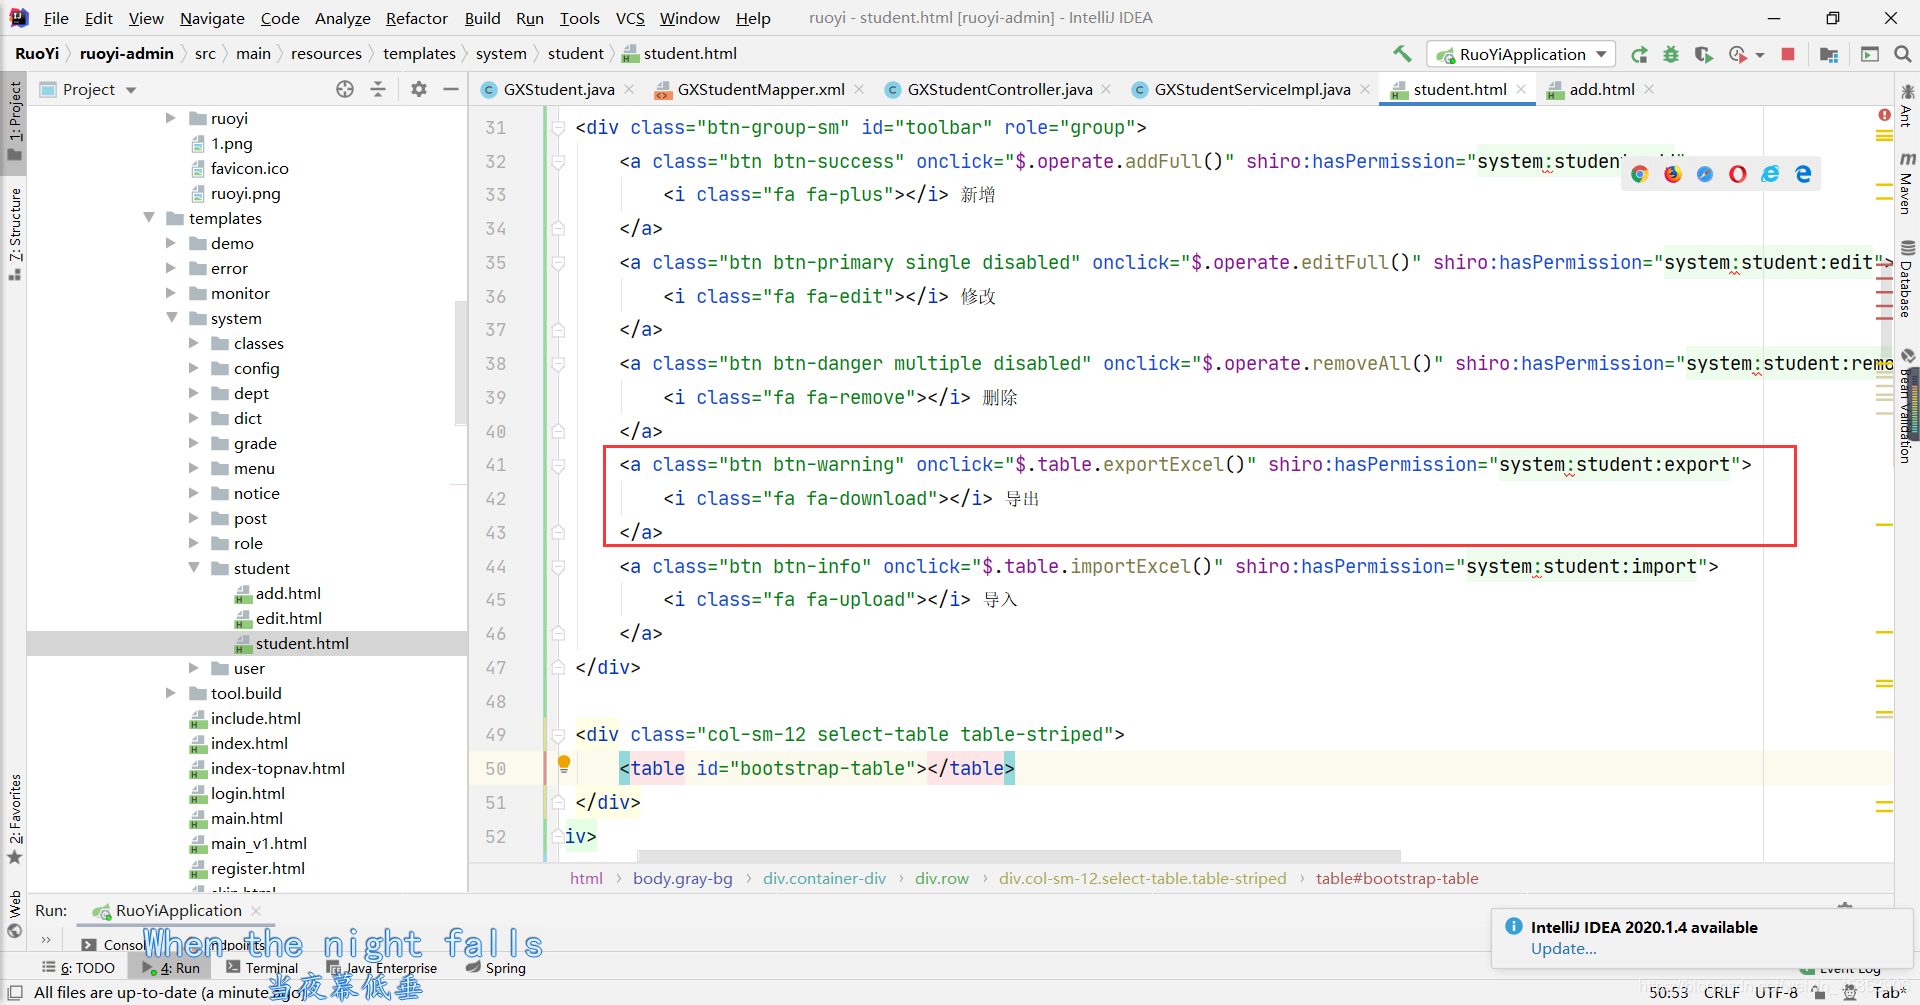1920x1005 pixels.
Task: Open RuoYiApplication run configuration dropdown
Action: (1522, 54)
